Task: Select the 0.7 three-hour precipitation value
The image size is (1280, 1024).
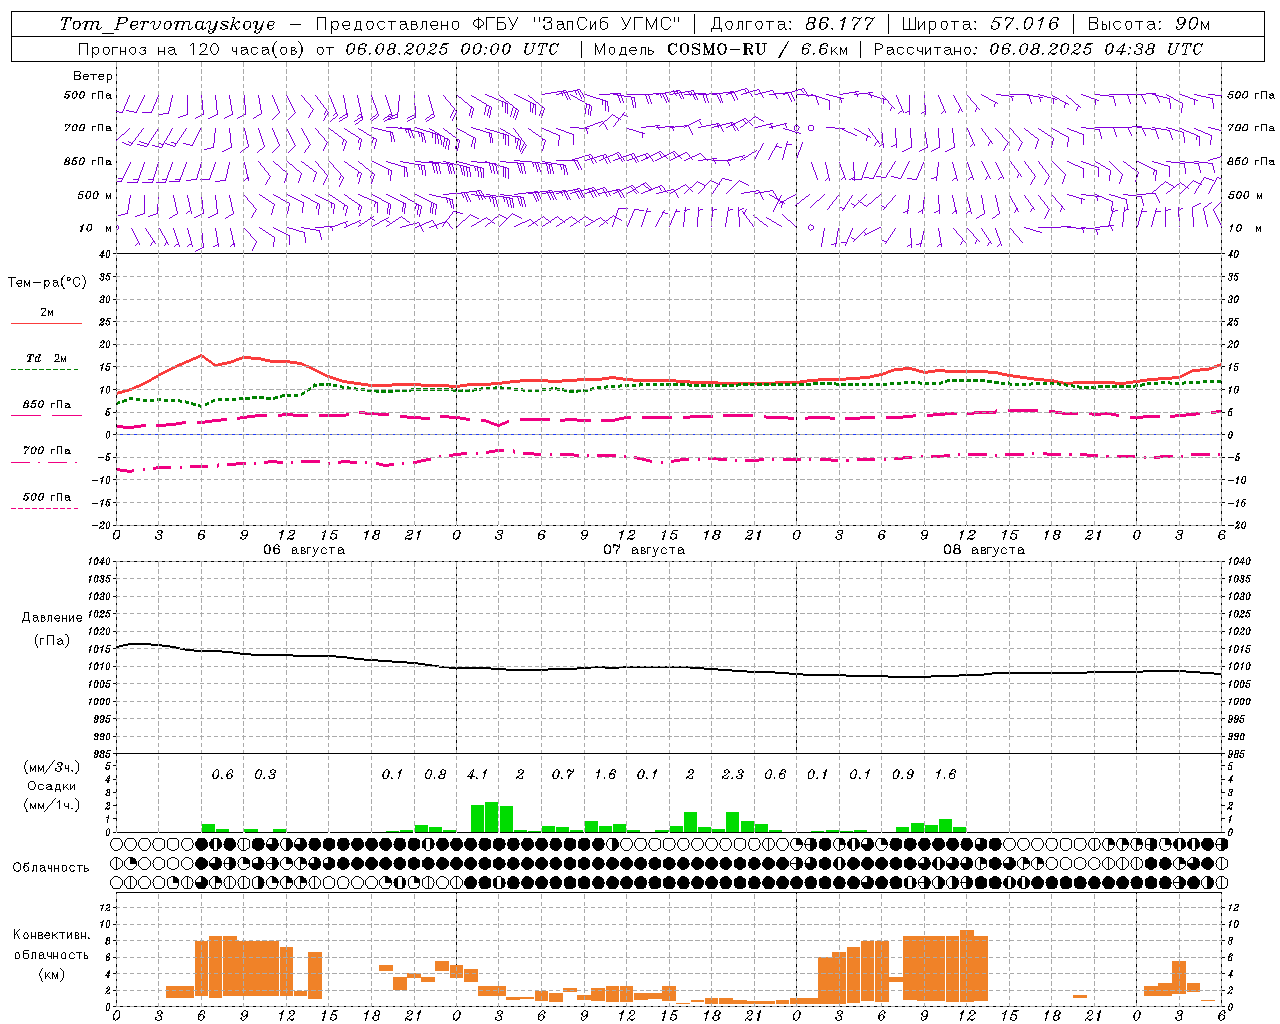Action: pyautogui.click(x=563, y=774)
